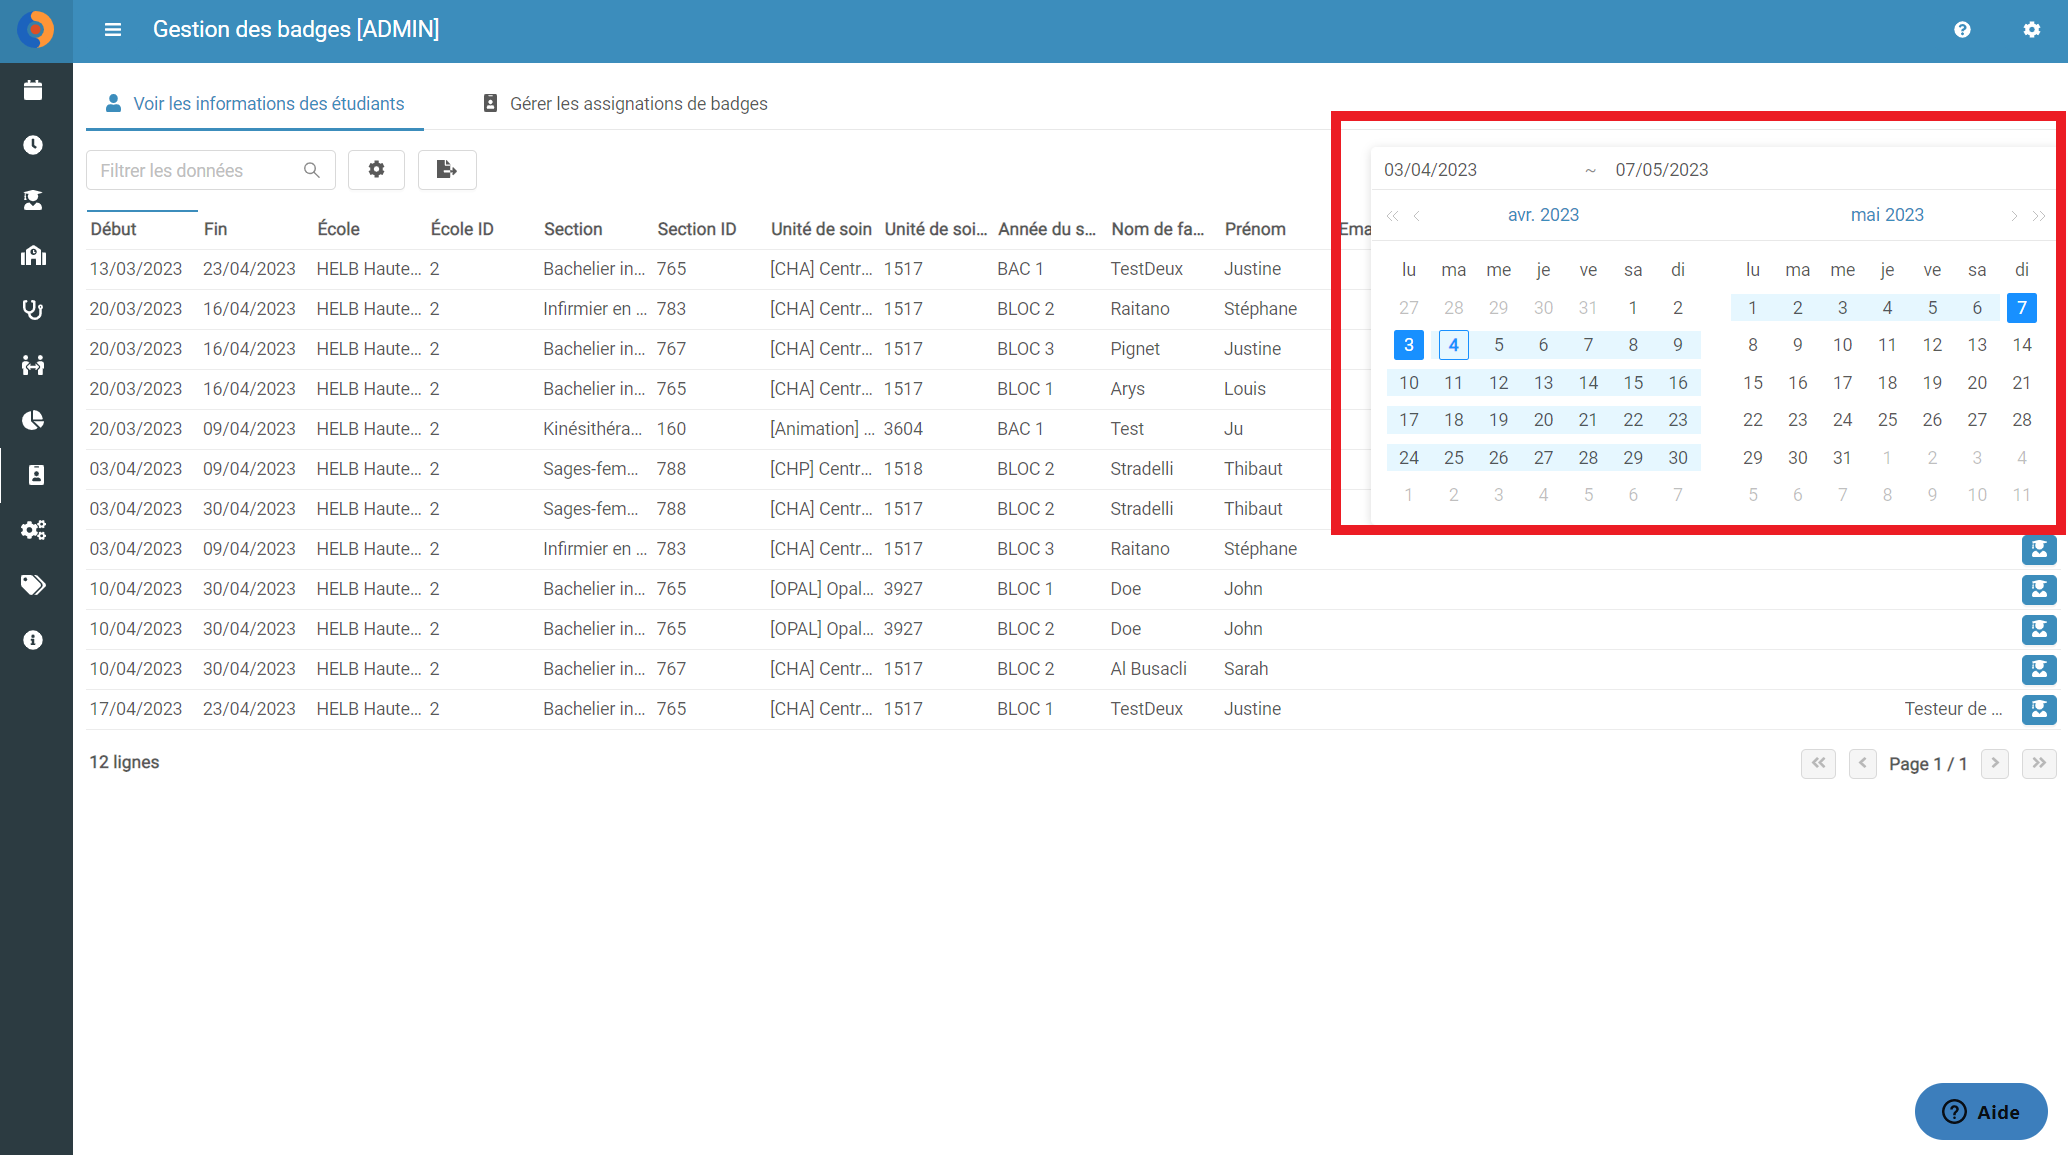
Task: Click the application logo
Action: point(36,30)
